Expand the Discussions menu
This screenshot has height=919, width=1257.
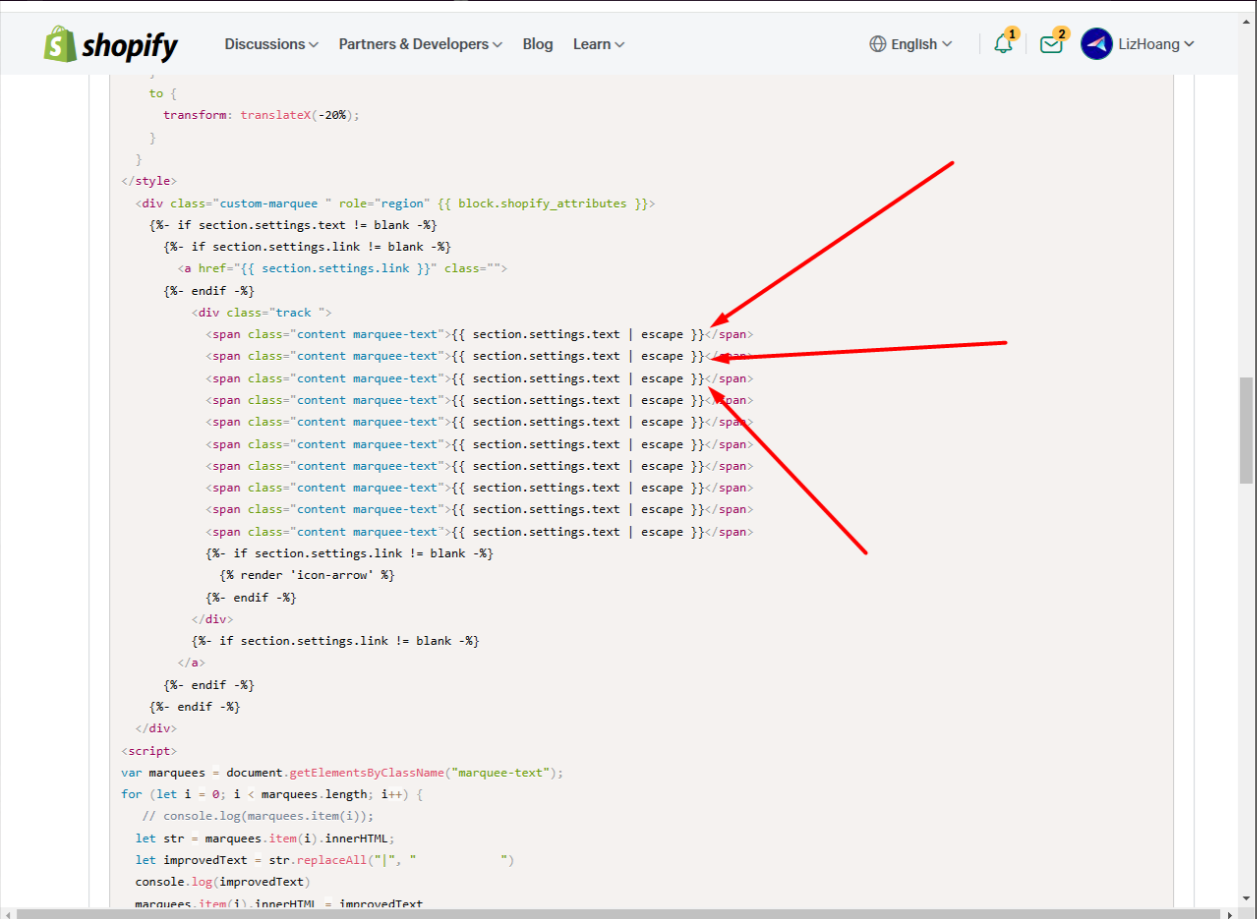pyautogui.click(x=271, y=44)
